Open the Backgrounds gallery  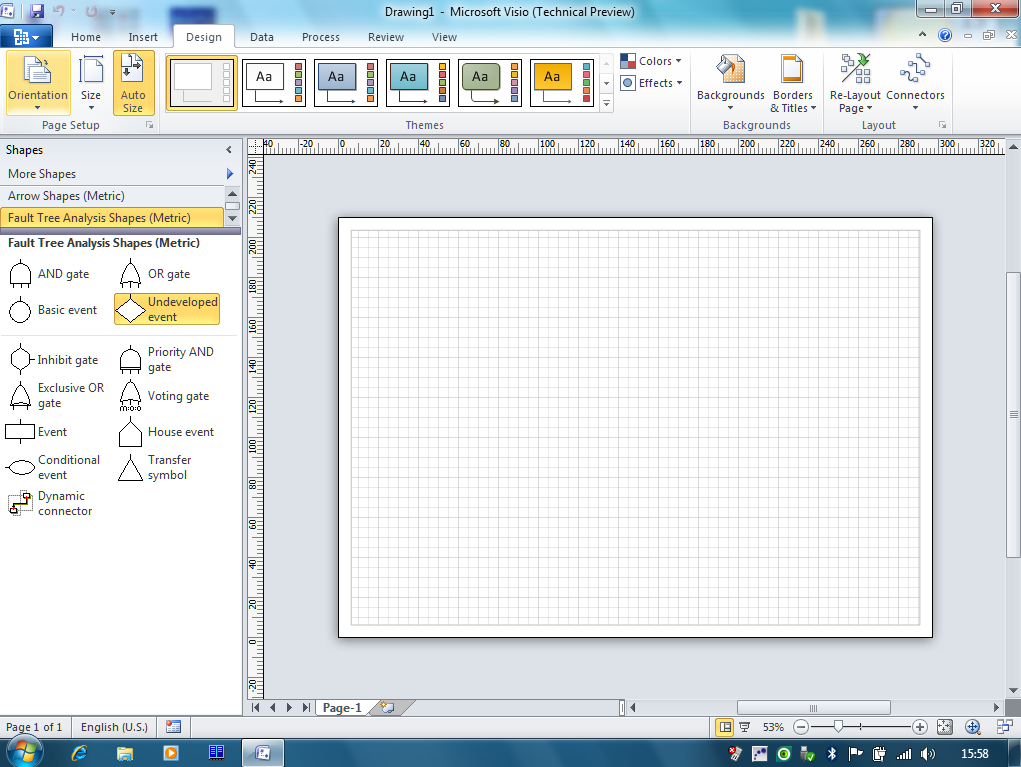tap(731, 83)
